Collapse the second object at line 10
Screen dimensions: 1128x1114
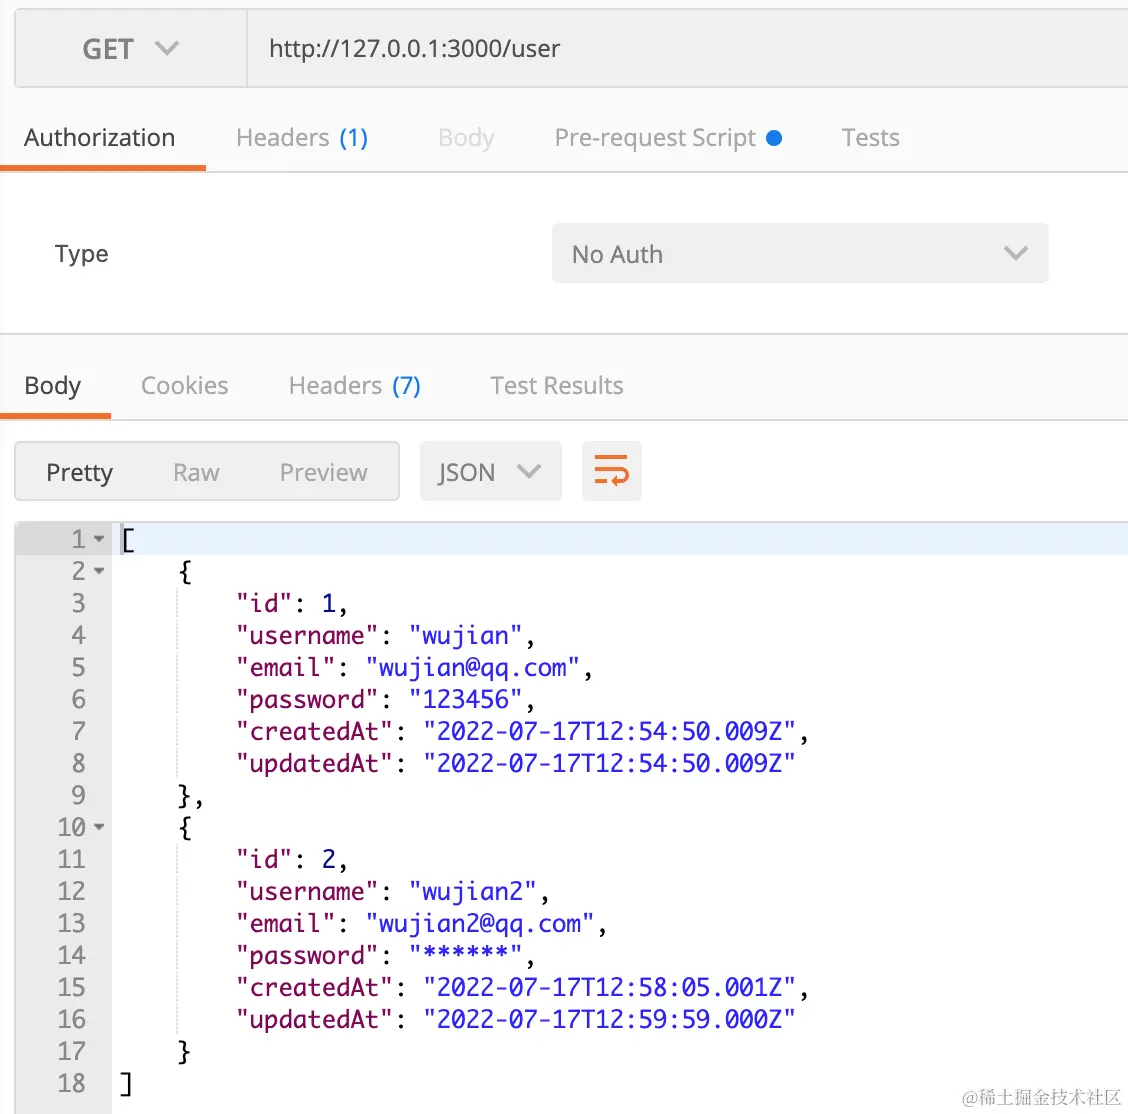point(99,828)
